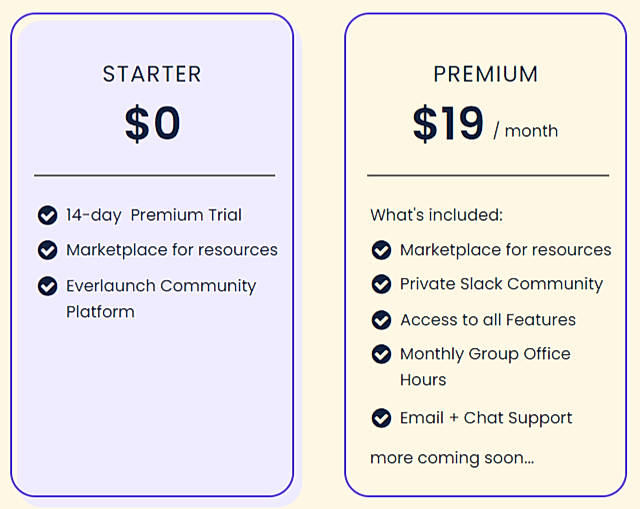Click the '/ month' billing label
This screenshot has width=640, height=509.
pos(526,131)
